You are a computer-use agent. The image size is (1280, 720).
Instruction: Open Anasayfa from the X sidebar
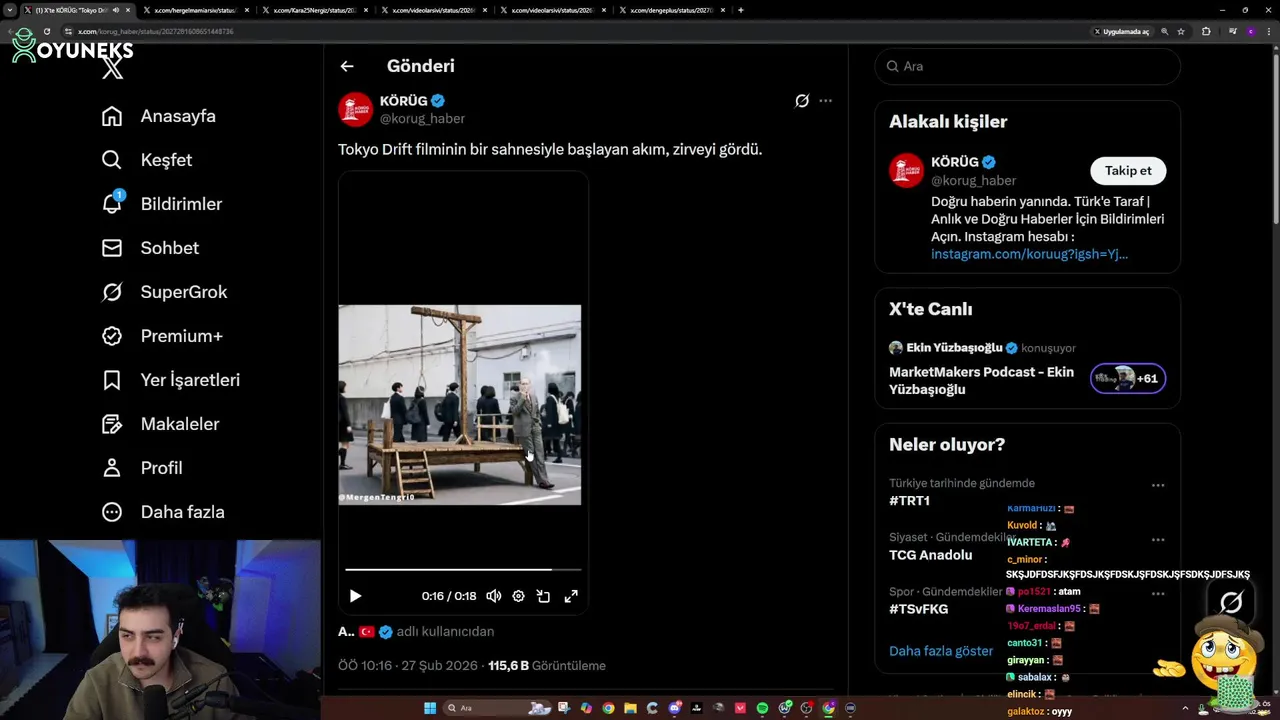point(158,116)
